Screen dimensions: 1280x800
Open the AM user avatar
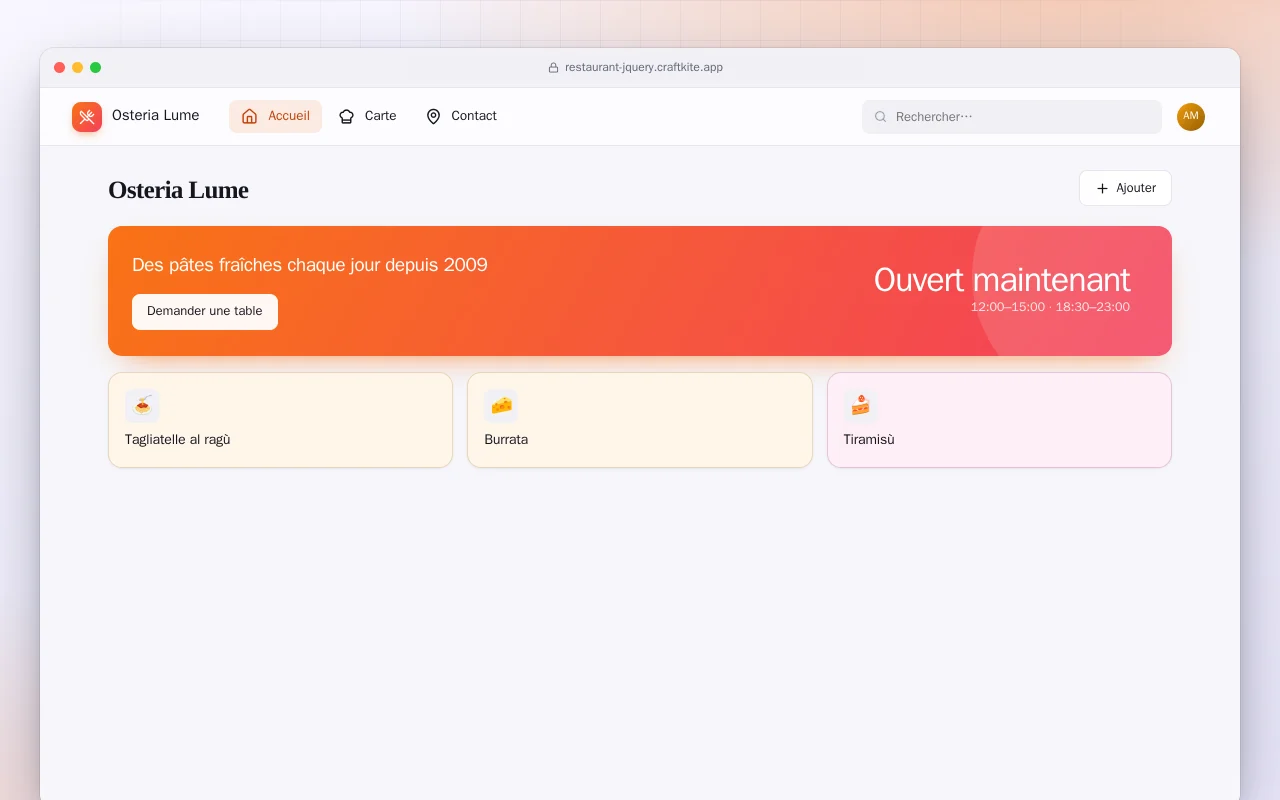tap(1191, 117)
